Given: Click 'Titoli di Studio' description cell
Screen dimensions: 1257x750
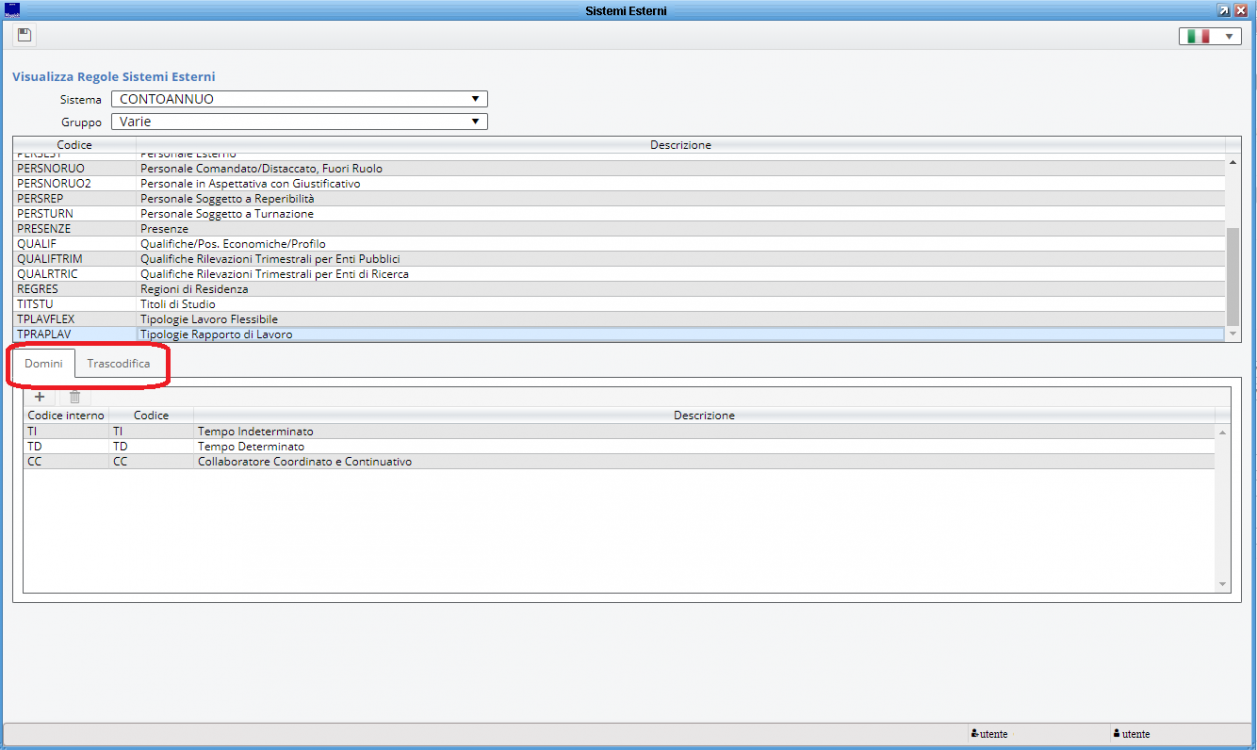Looking at the screenshot, I should click(x=680, y=304).
